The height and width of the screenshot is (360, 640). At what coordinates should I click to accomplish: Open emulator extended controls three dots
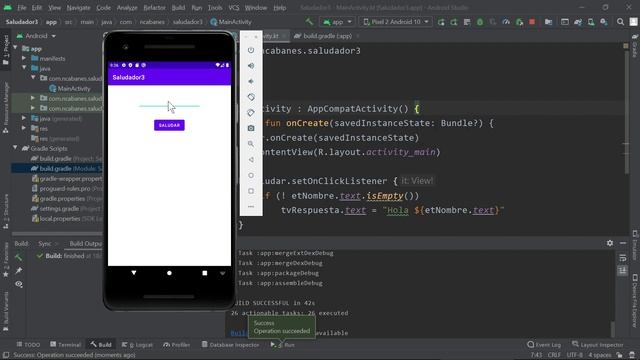[251, 207]
